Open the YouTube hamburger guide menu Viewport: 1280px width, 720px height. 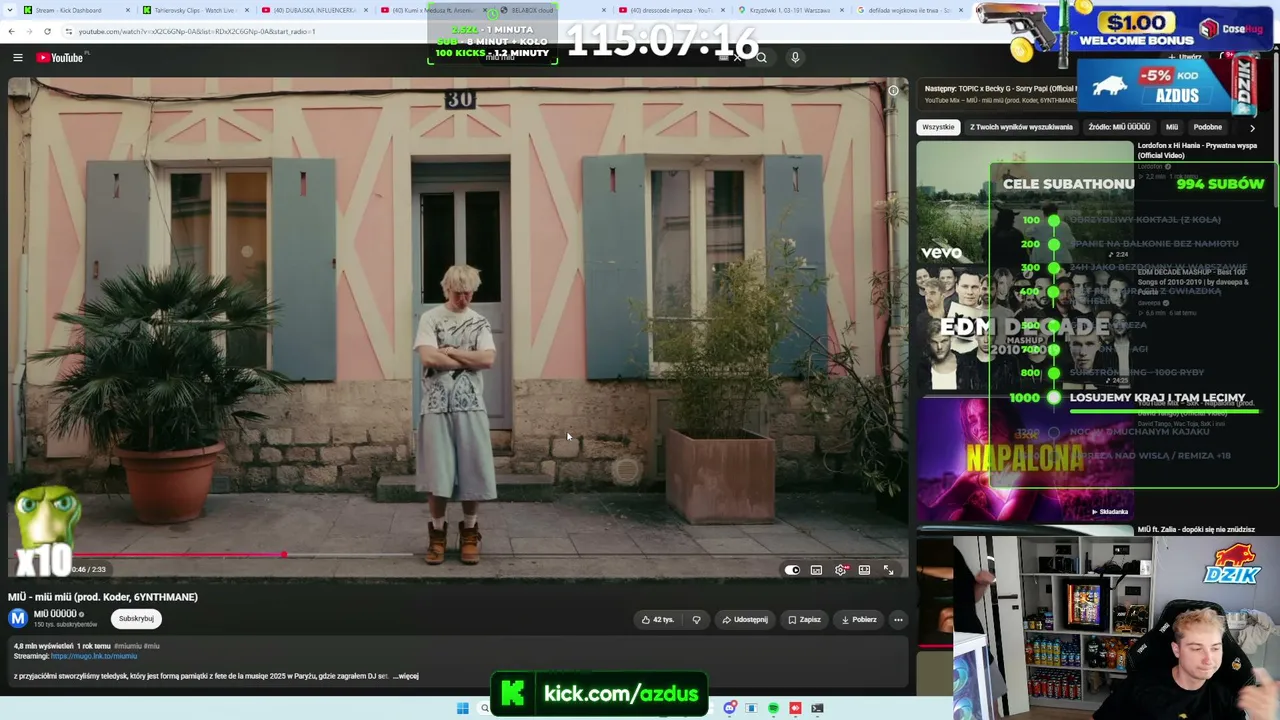click(x=18, y=58)
